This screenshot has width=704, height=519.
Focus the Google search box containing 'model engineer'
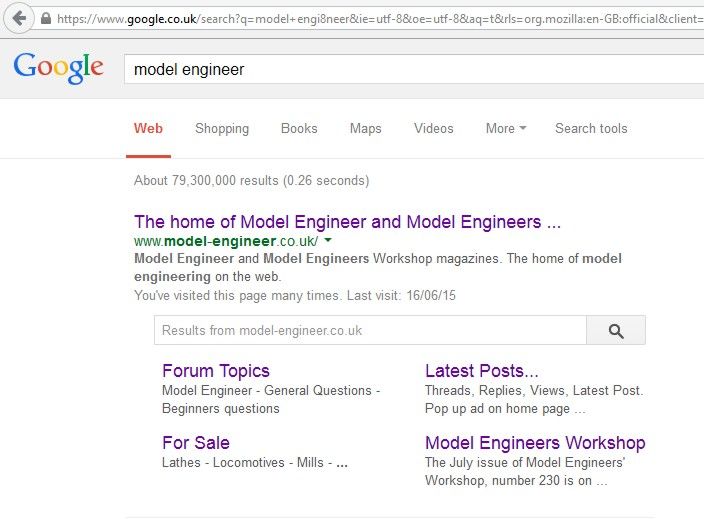click(414, 69)
